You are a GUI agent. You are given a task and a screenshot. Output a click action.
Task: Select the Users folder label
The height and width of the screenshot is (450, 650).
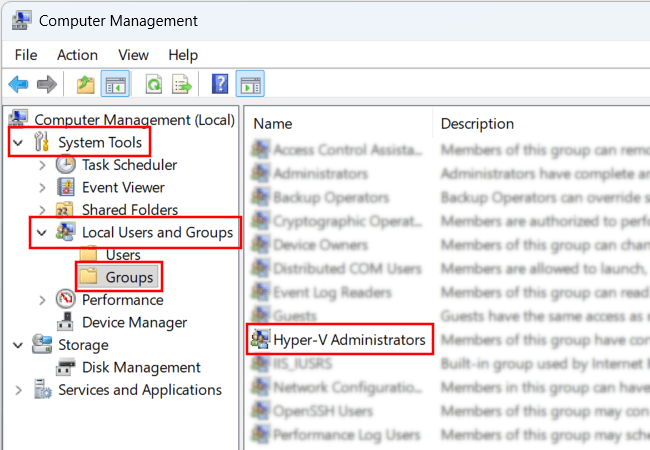pyautogui.click(x=123, y=254)
